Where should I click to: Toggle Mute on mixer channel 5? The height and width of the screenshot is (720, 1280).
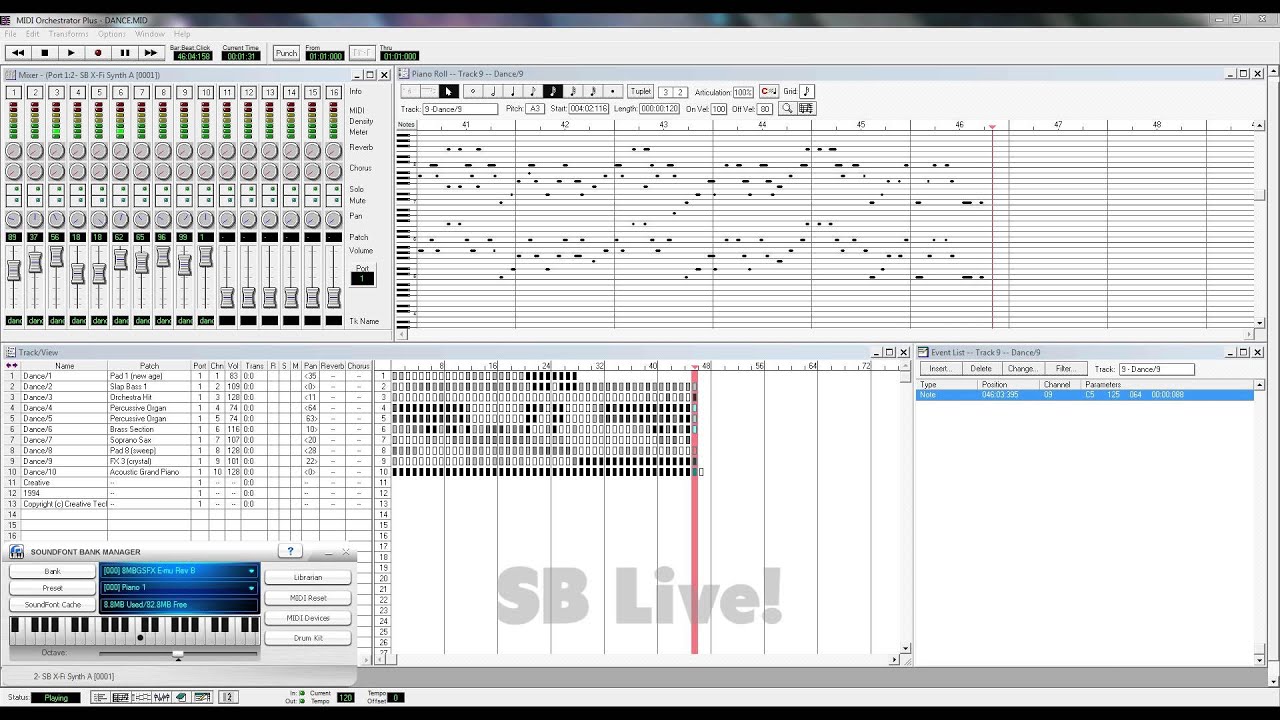99,201
